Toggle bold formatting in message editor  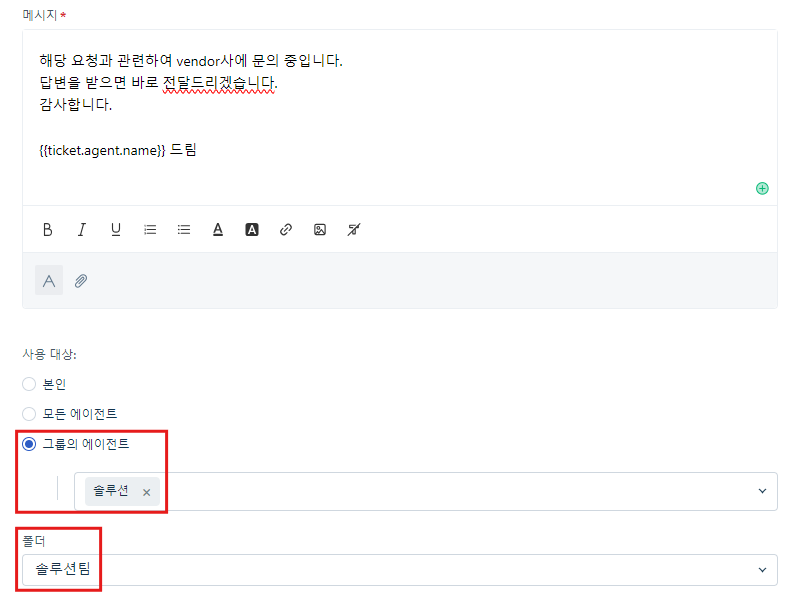click(47, 230)
